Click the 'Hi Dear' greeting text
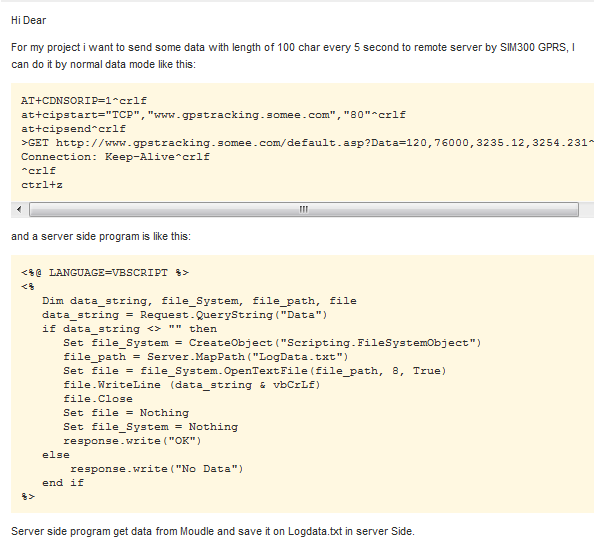595x541 pixels. pos(28,20)
